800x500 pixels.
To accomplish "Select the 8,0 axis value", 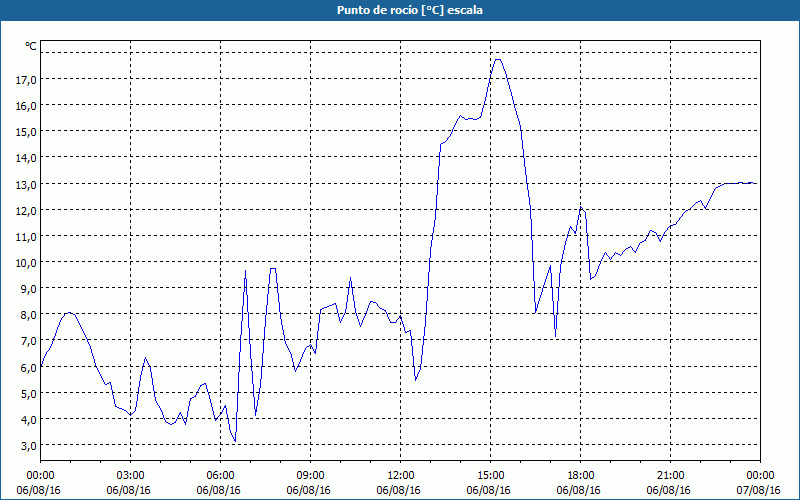I will click(28, 315).
